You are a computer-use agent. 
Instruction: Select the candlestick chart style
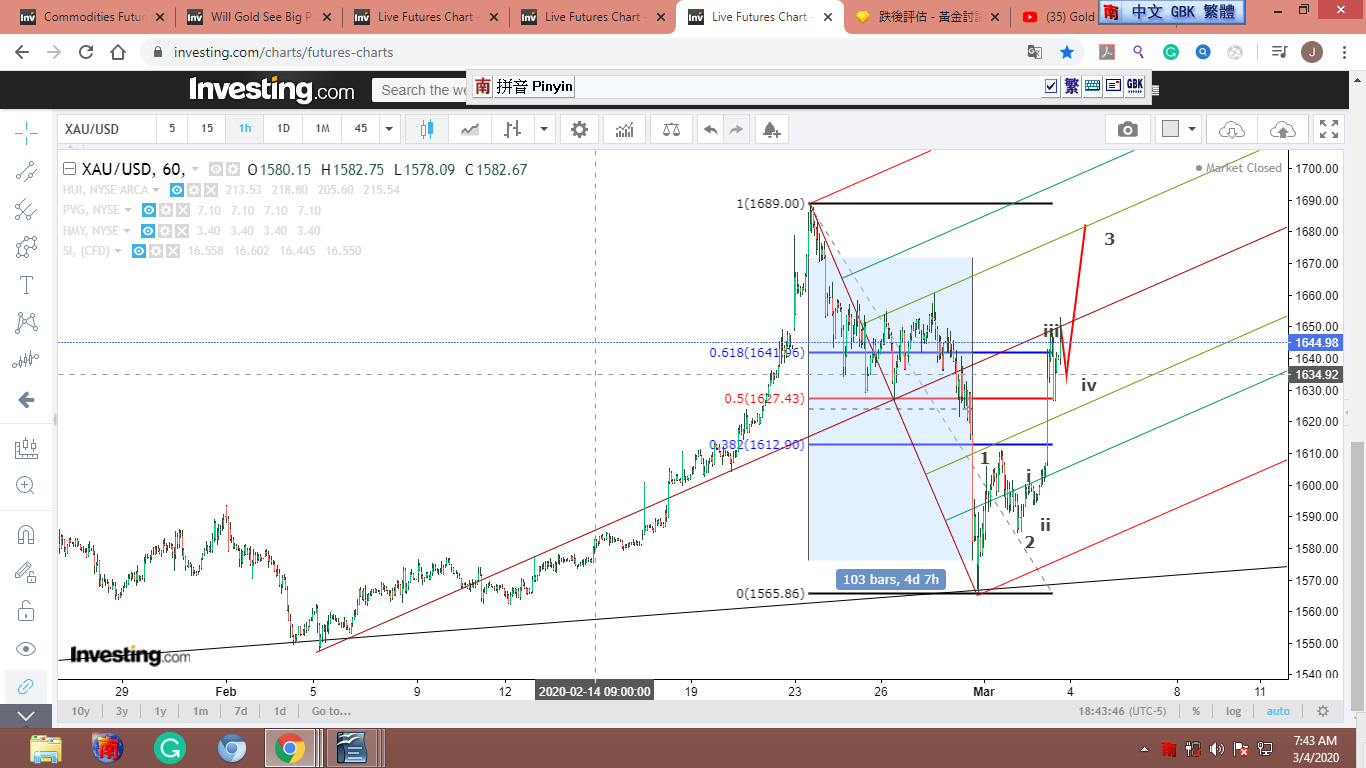click(427, 129)
